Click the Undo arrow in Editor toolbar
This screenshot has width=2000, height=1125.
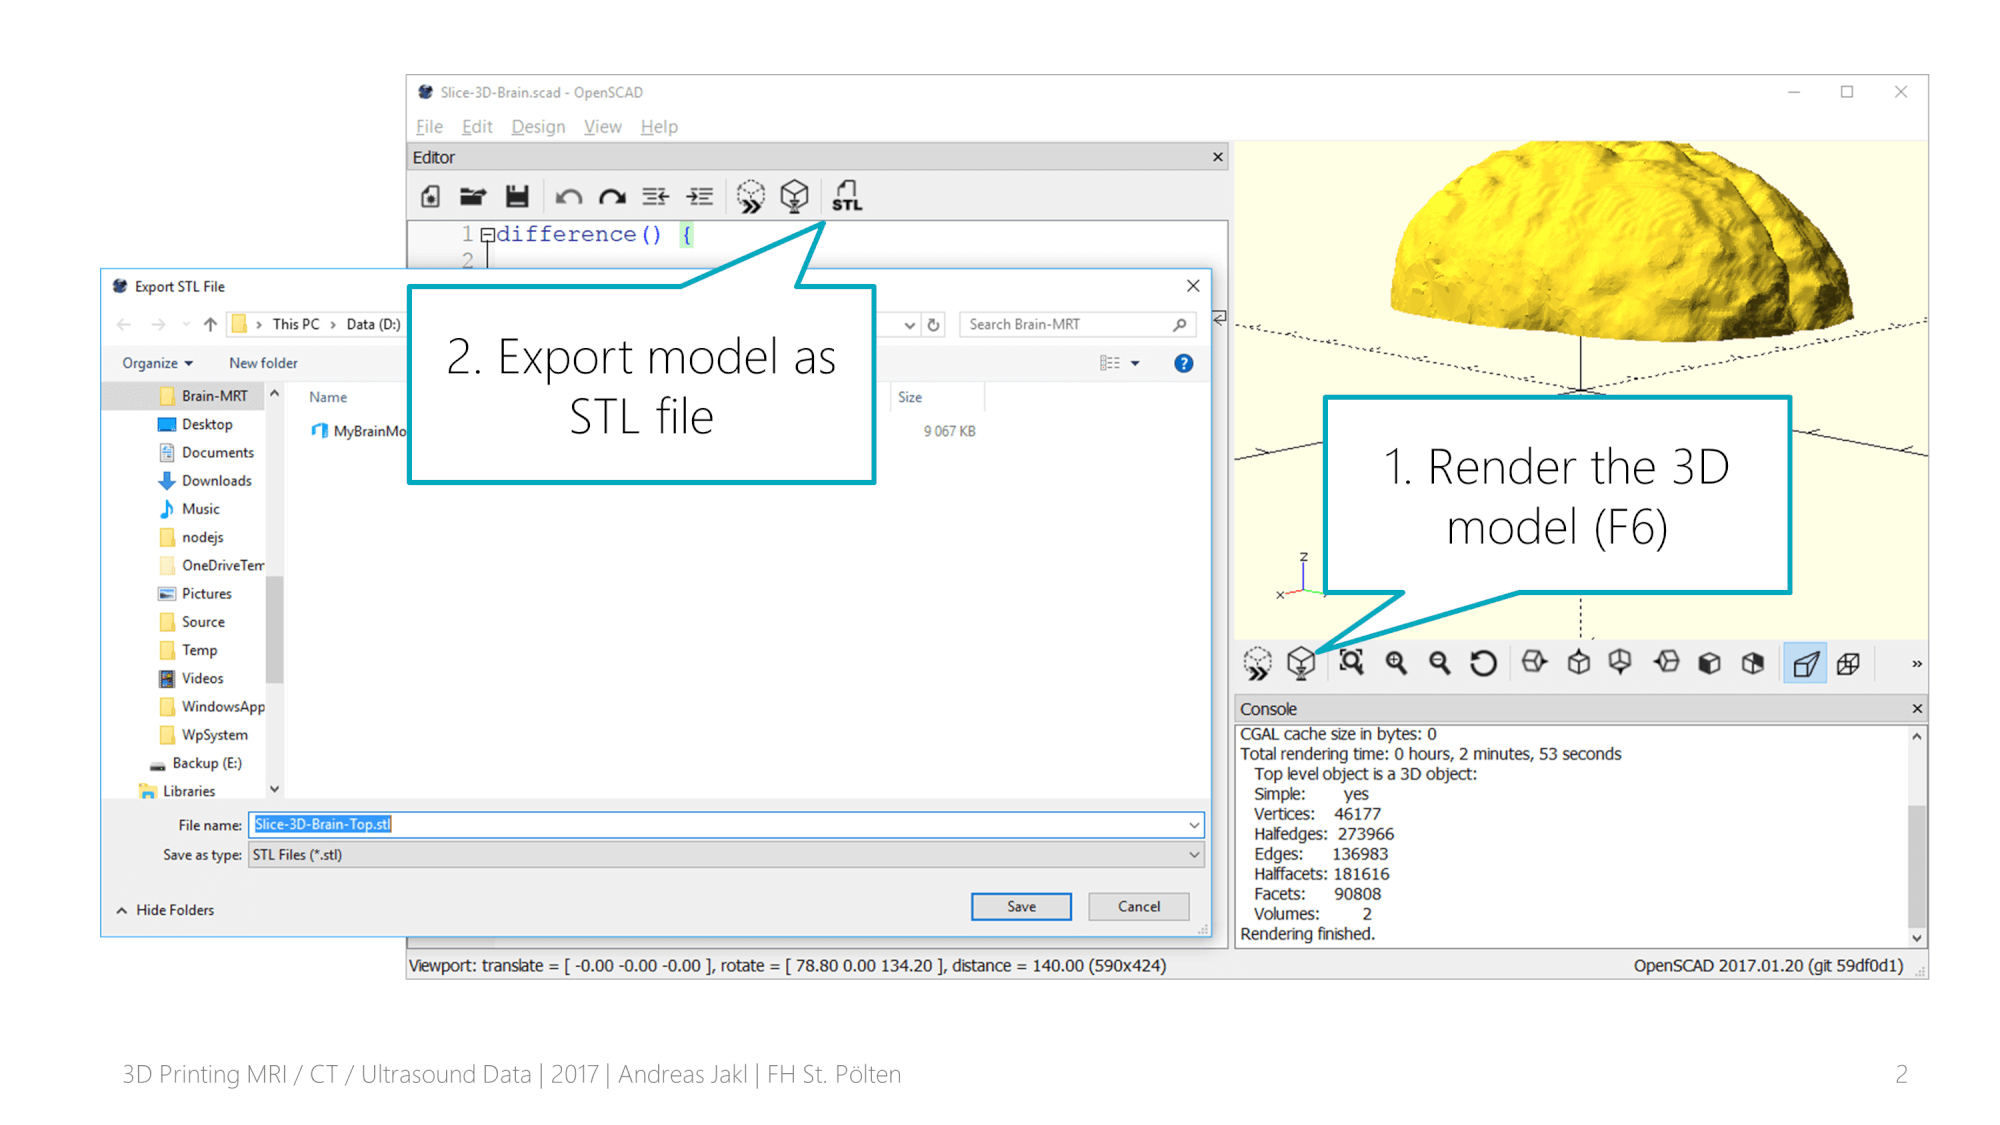[x=569, y=197]
